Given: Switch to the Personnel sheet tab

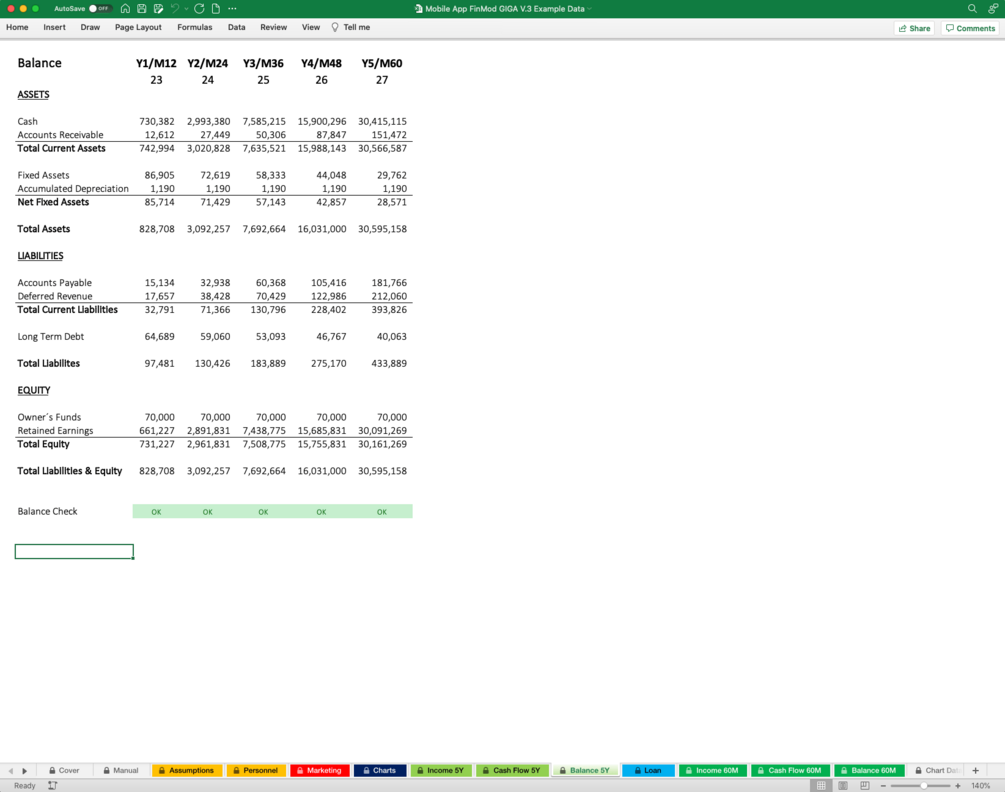Looking at the screenshot, I should click(x=256, y=770).
